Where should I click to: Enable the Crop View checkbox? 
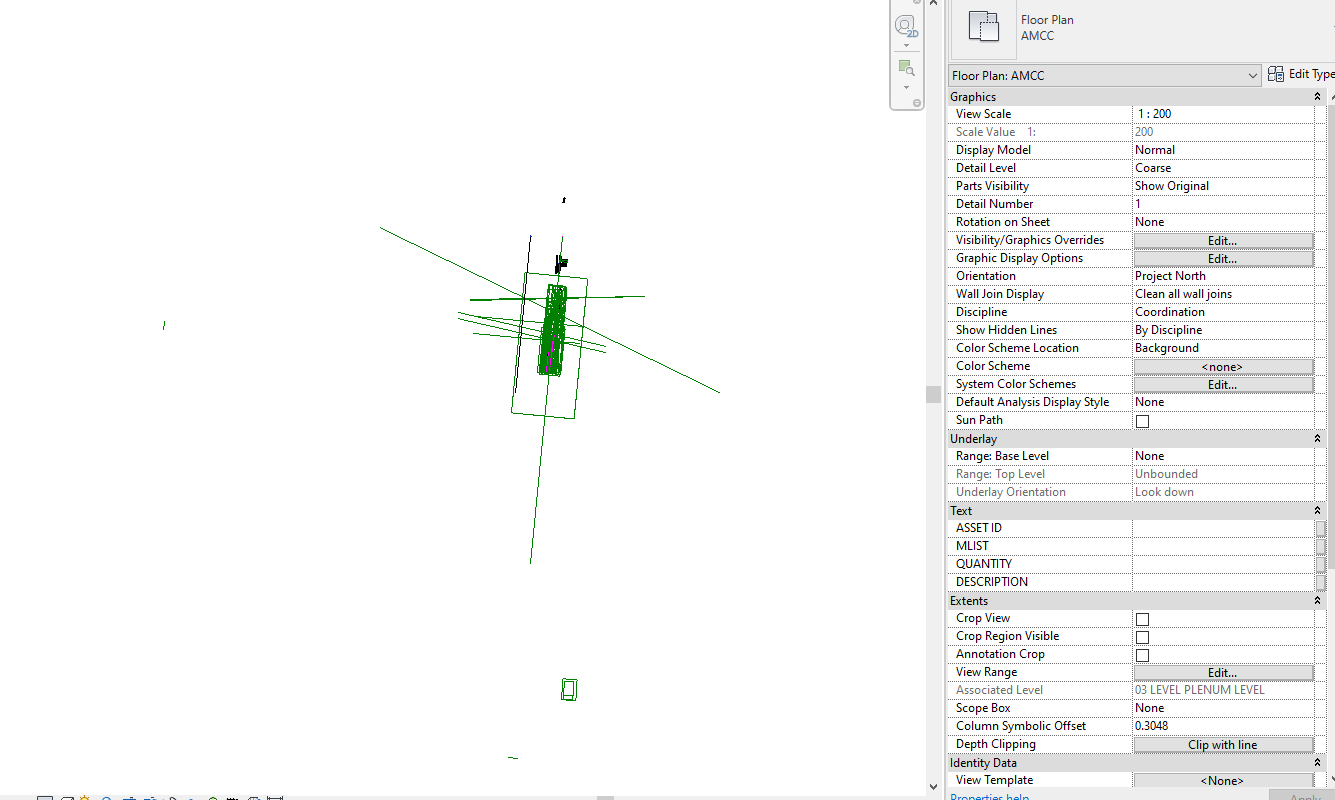click(x=1142, y=618)
